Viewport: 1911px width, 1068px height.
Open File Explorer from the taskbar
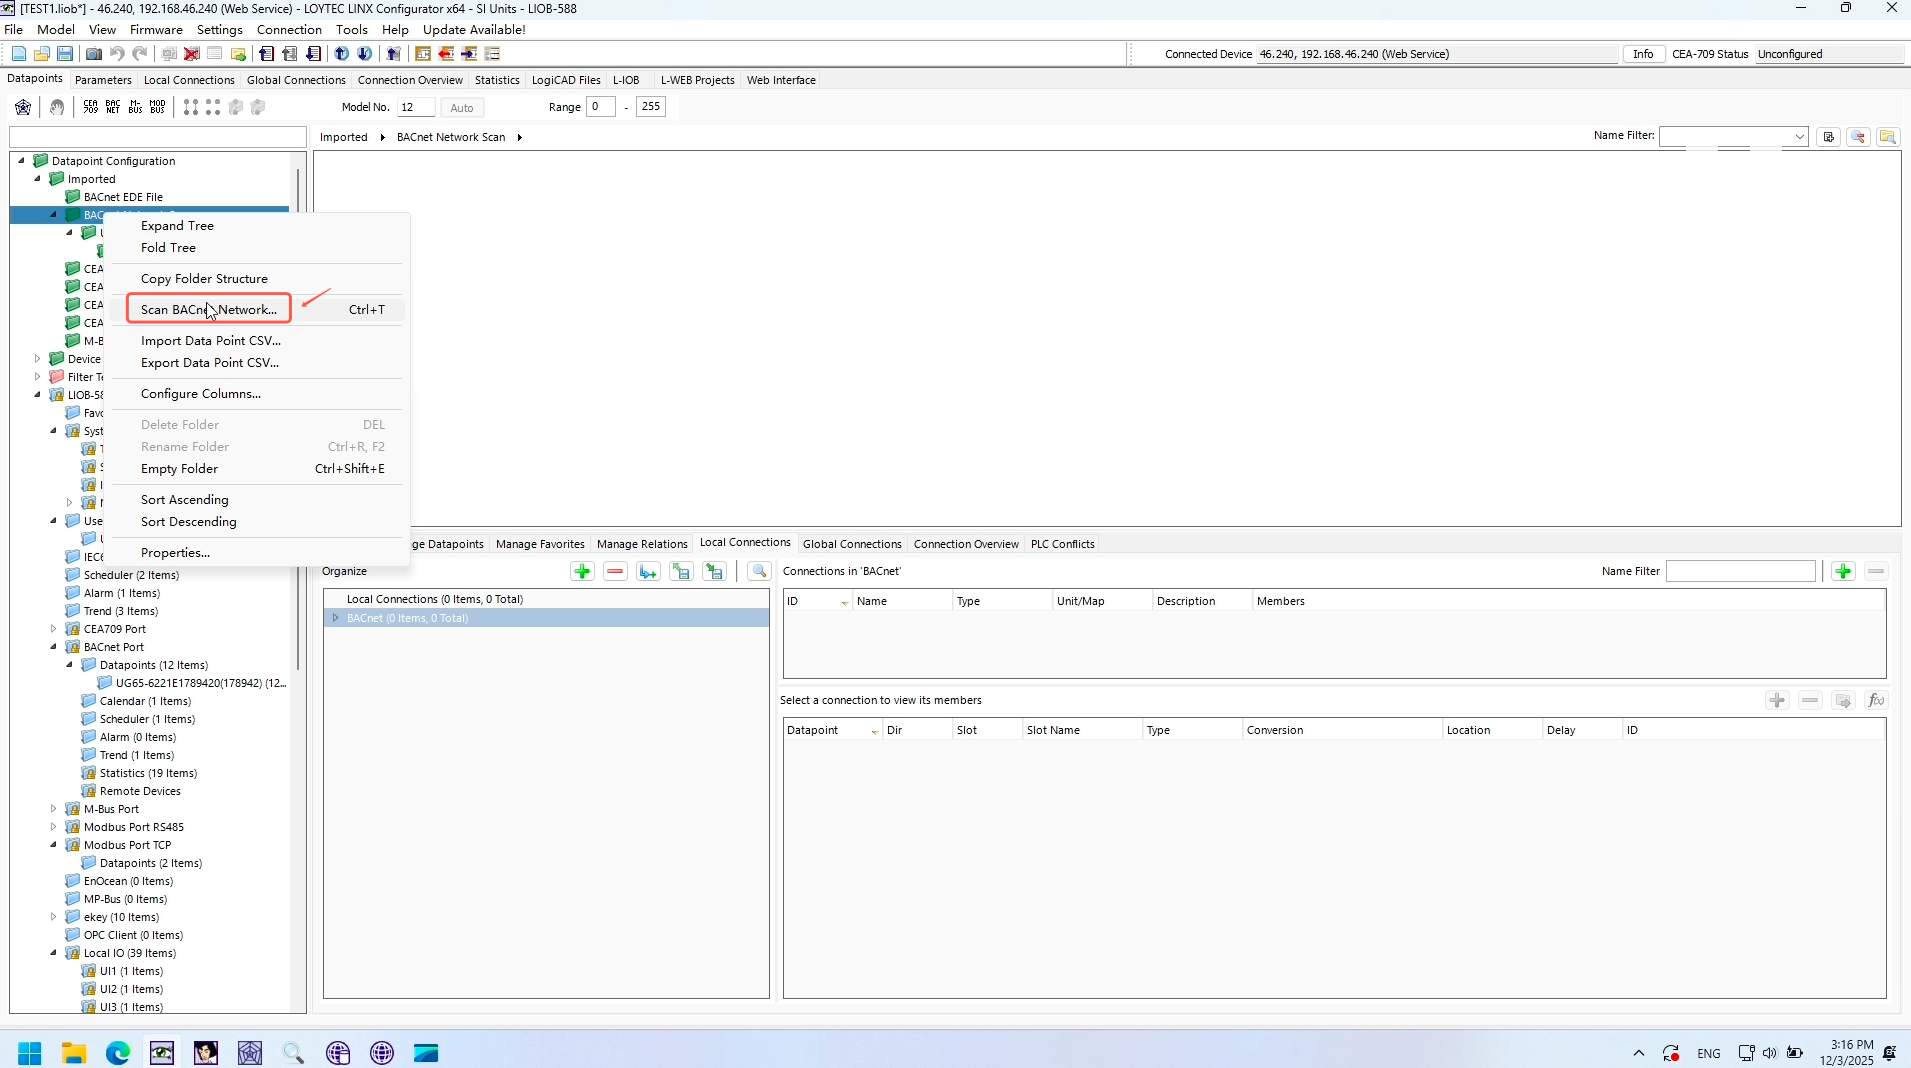coord(74,1053)
